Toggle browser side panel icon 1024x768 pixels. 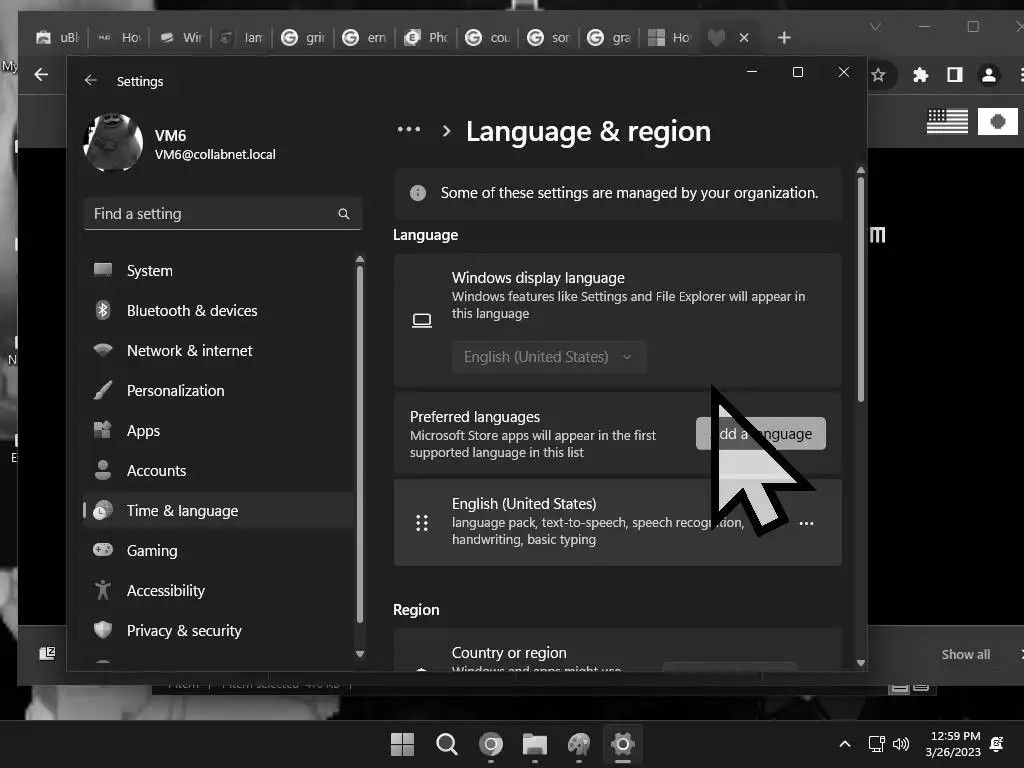(x=955, y=75)
